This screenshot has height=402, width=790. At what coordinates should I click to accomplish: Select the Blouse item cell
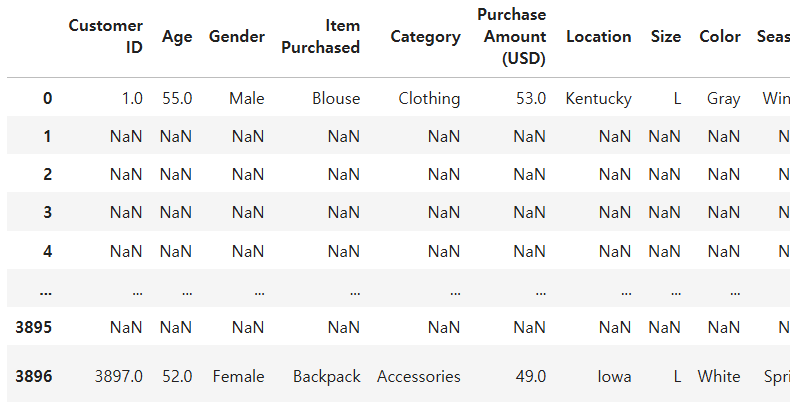tap(336, 98)
